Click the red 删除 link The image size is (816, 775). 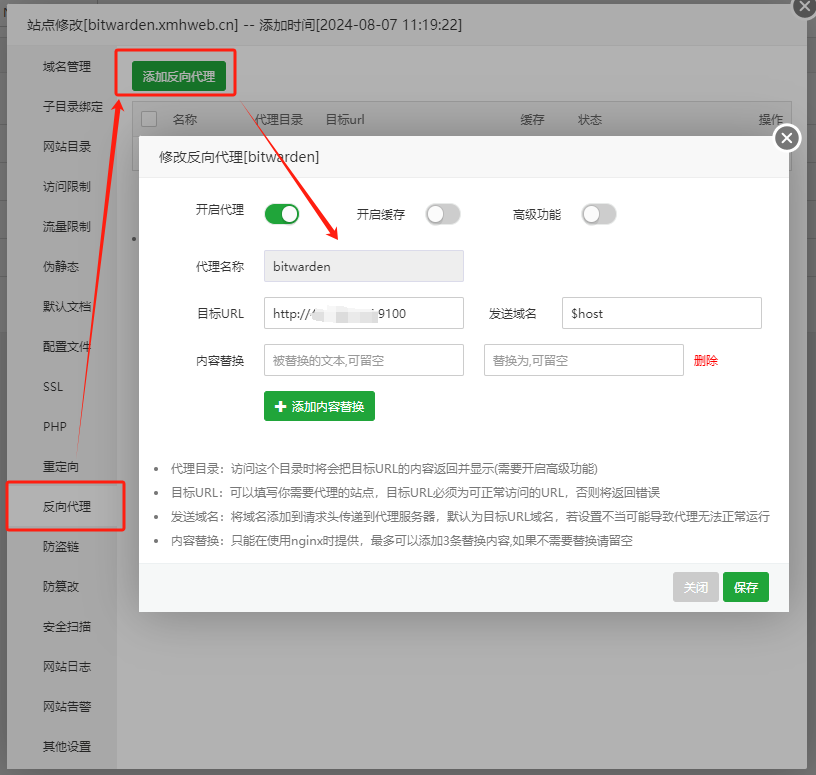(706, 360)
